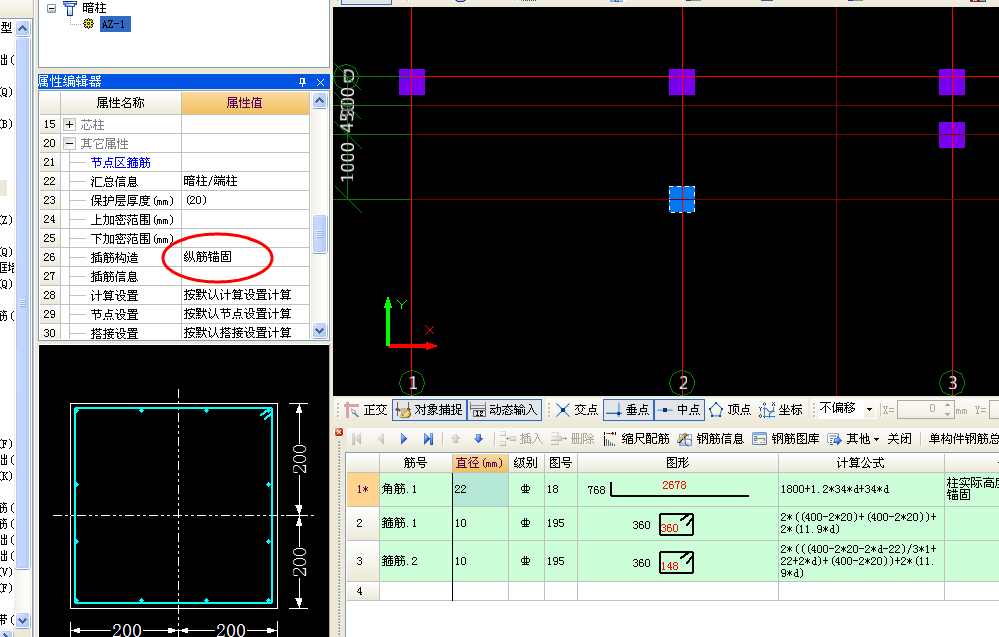999x637 pixels.
Task: Select purple column at axis 1 and D
Action: tap(412, 82)
